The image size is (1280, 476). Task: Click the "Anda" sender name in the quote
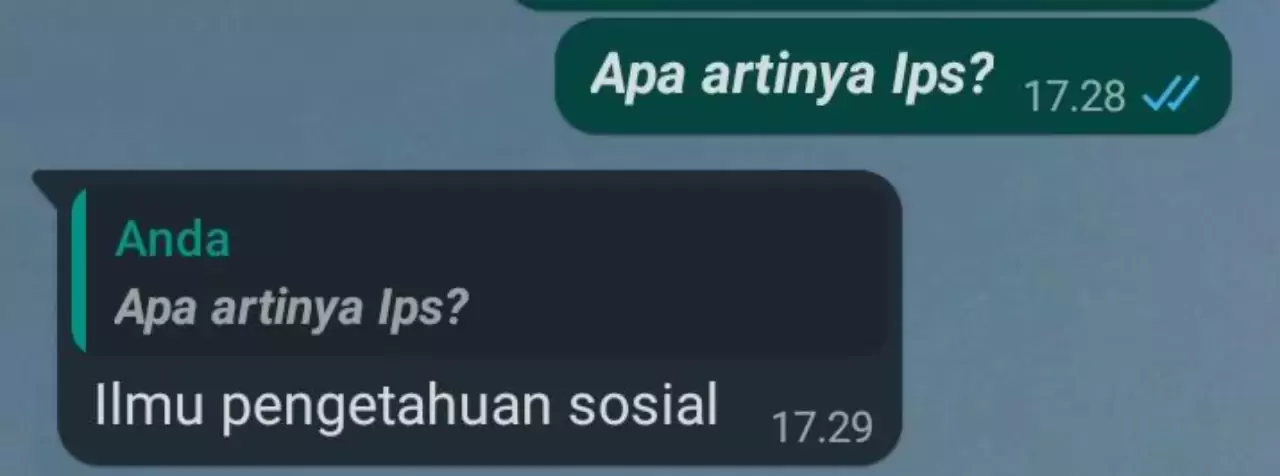pyautogui.click(x=172, y=239)
